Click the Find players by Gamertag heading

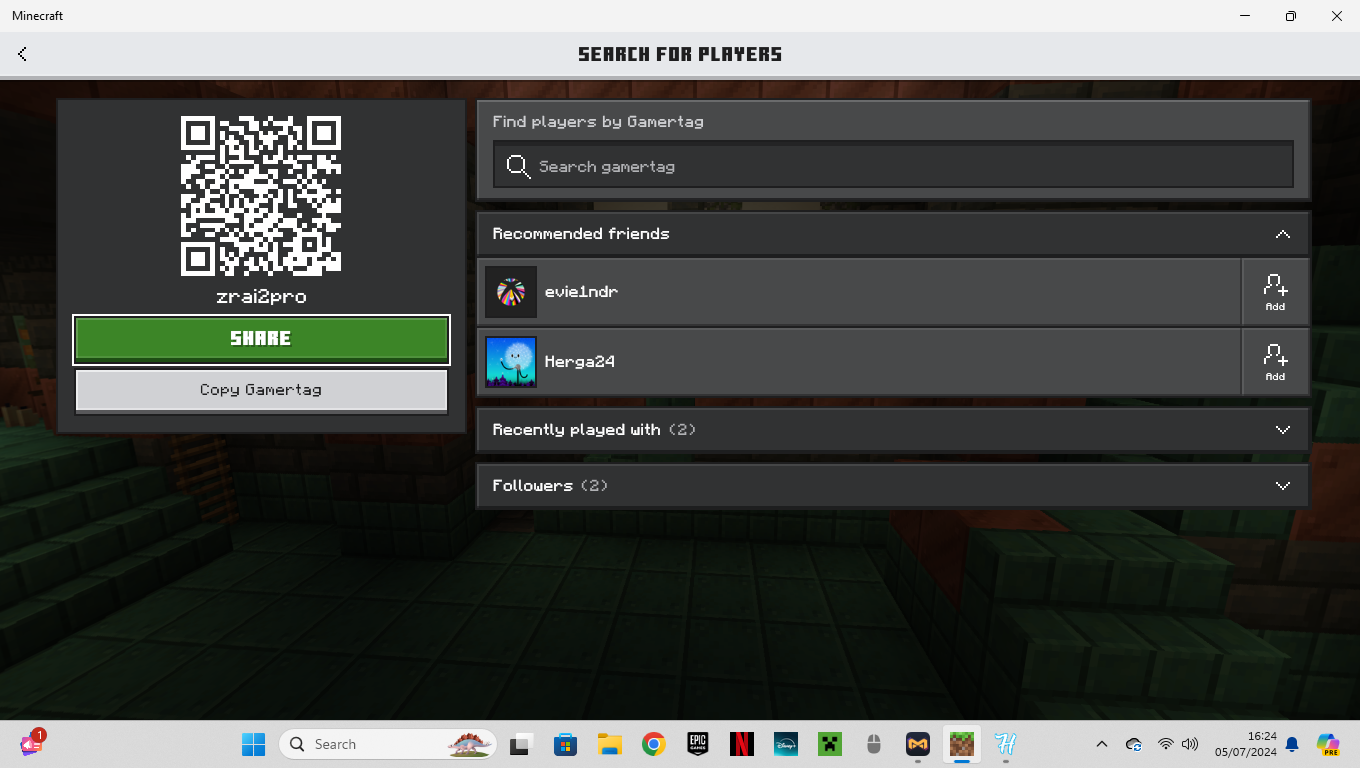[x=598, y=122]
